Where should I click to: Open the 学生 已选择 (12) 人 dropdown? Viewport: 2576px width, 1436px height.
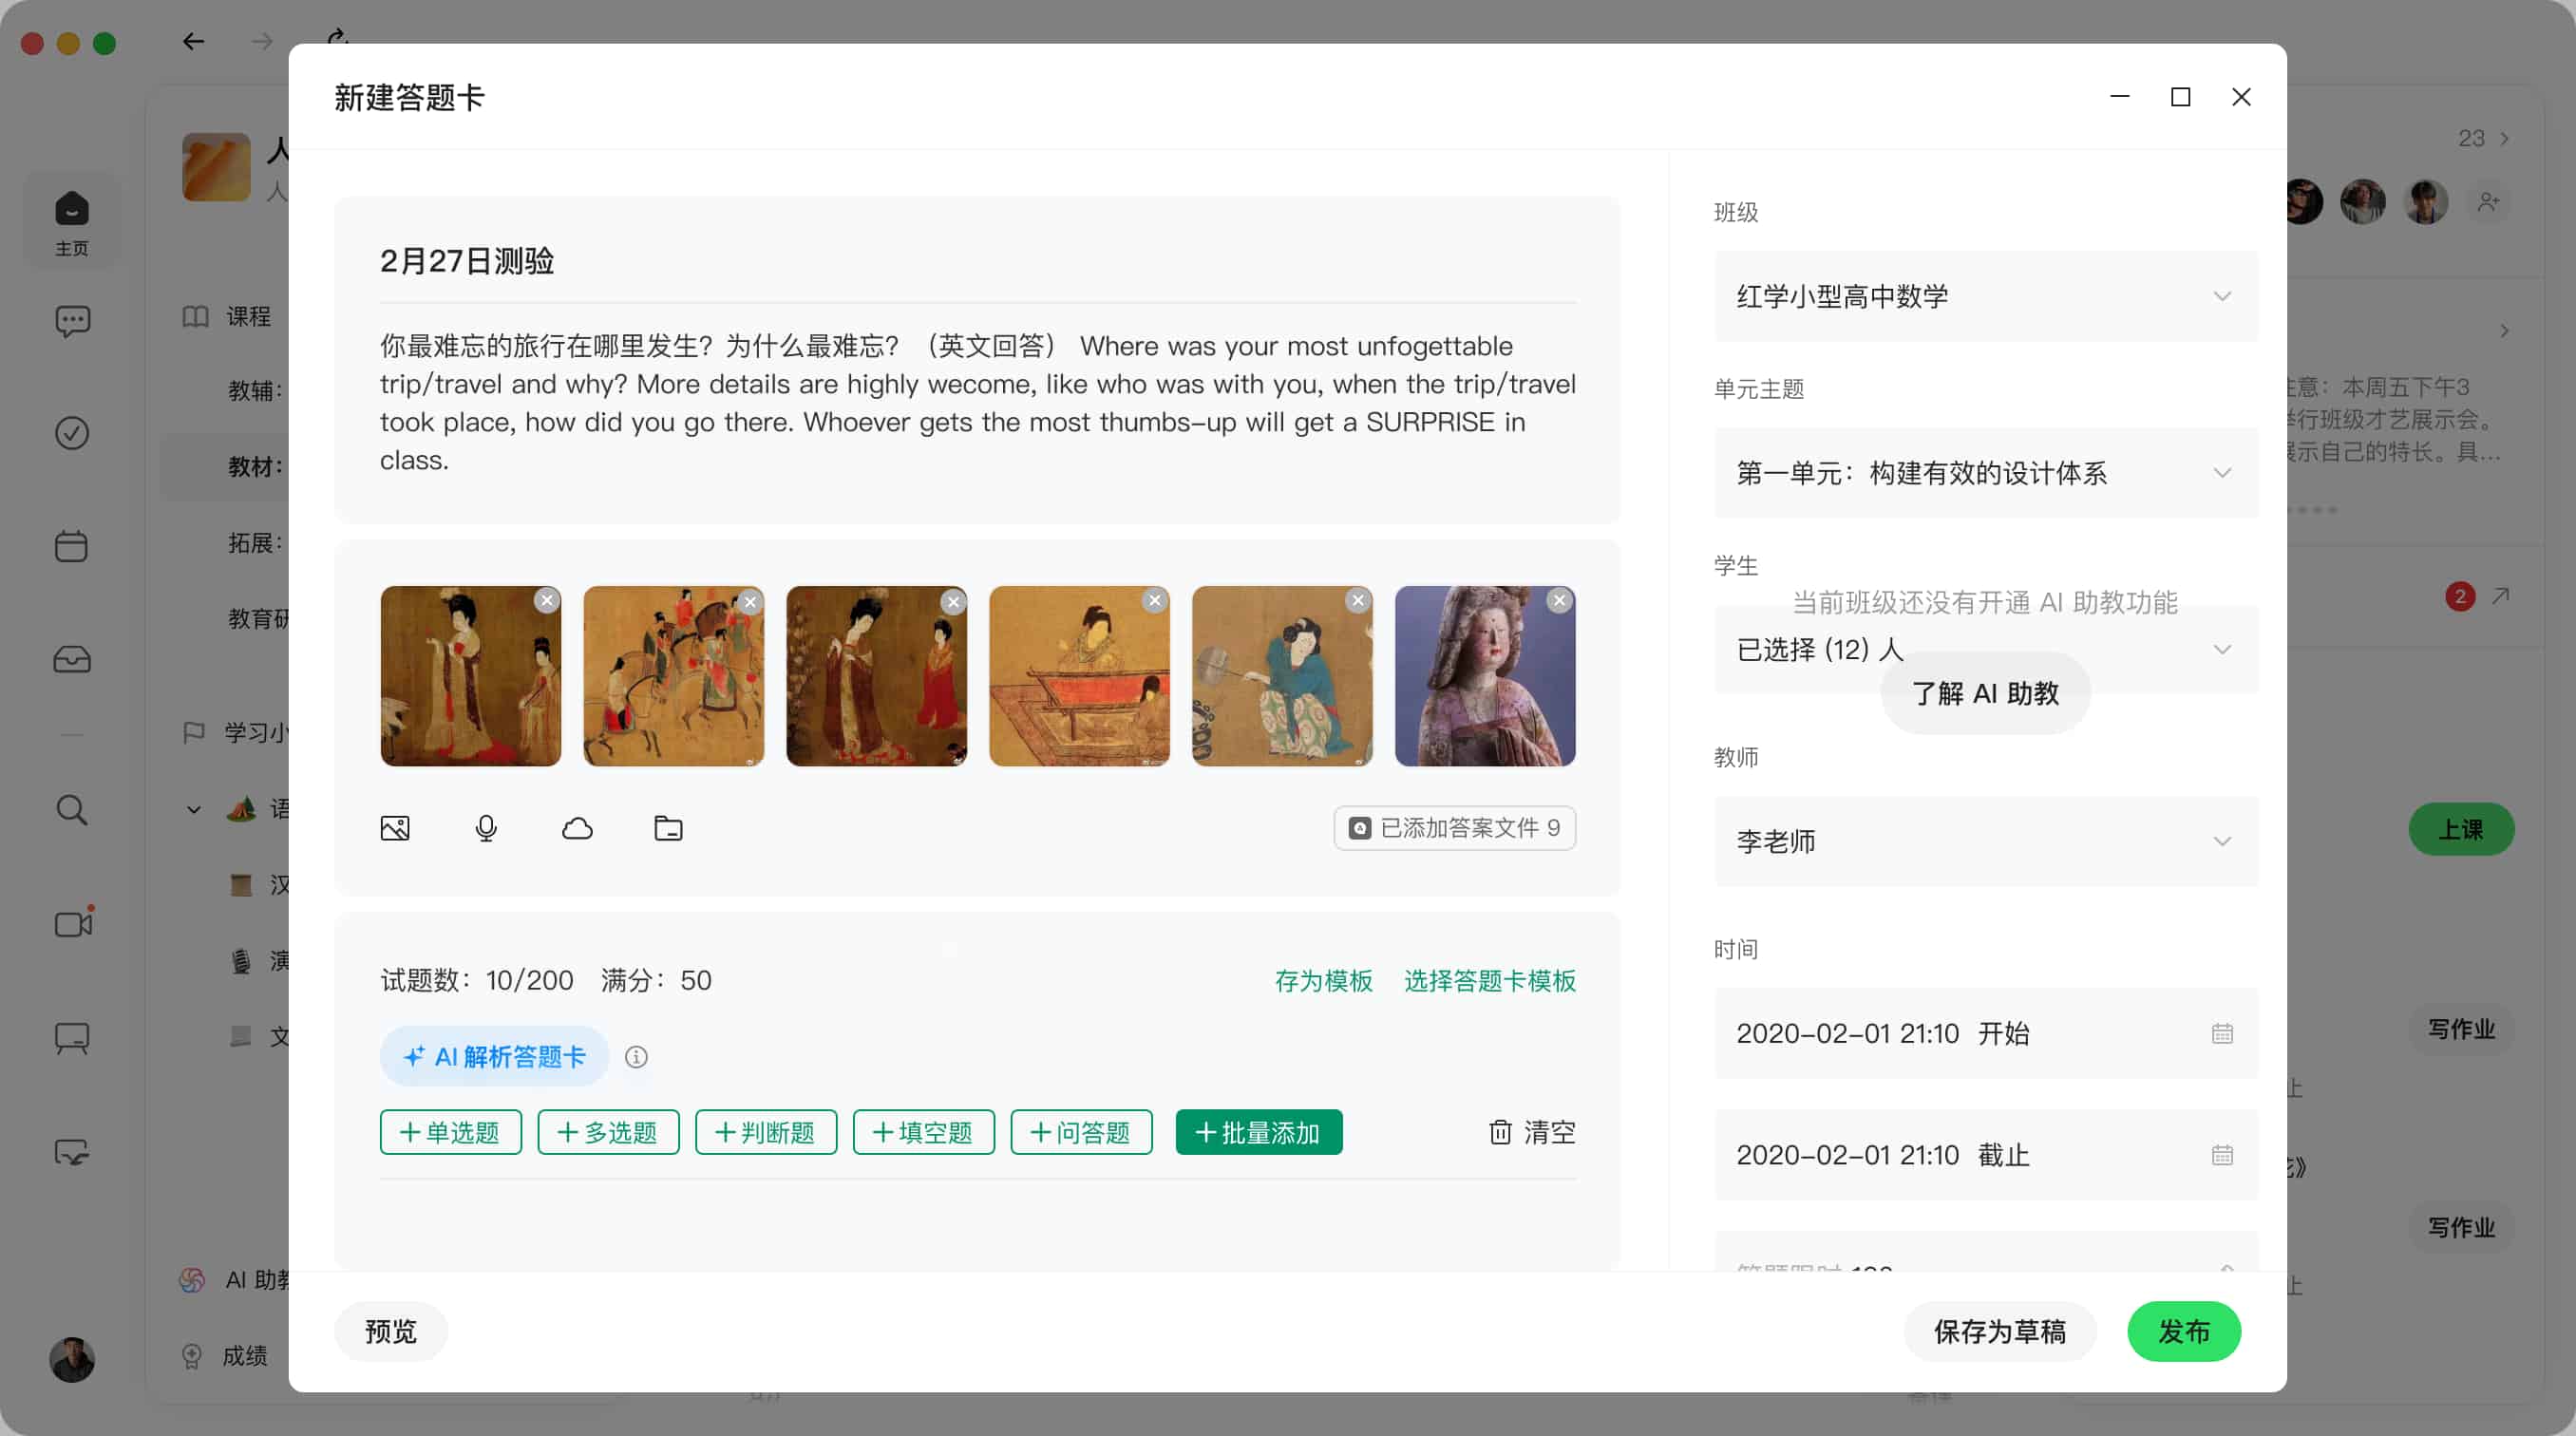(1986, 649)
